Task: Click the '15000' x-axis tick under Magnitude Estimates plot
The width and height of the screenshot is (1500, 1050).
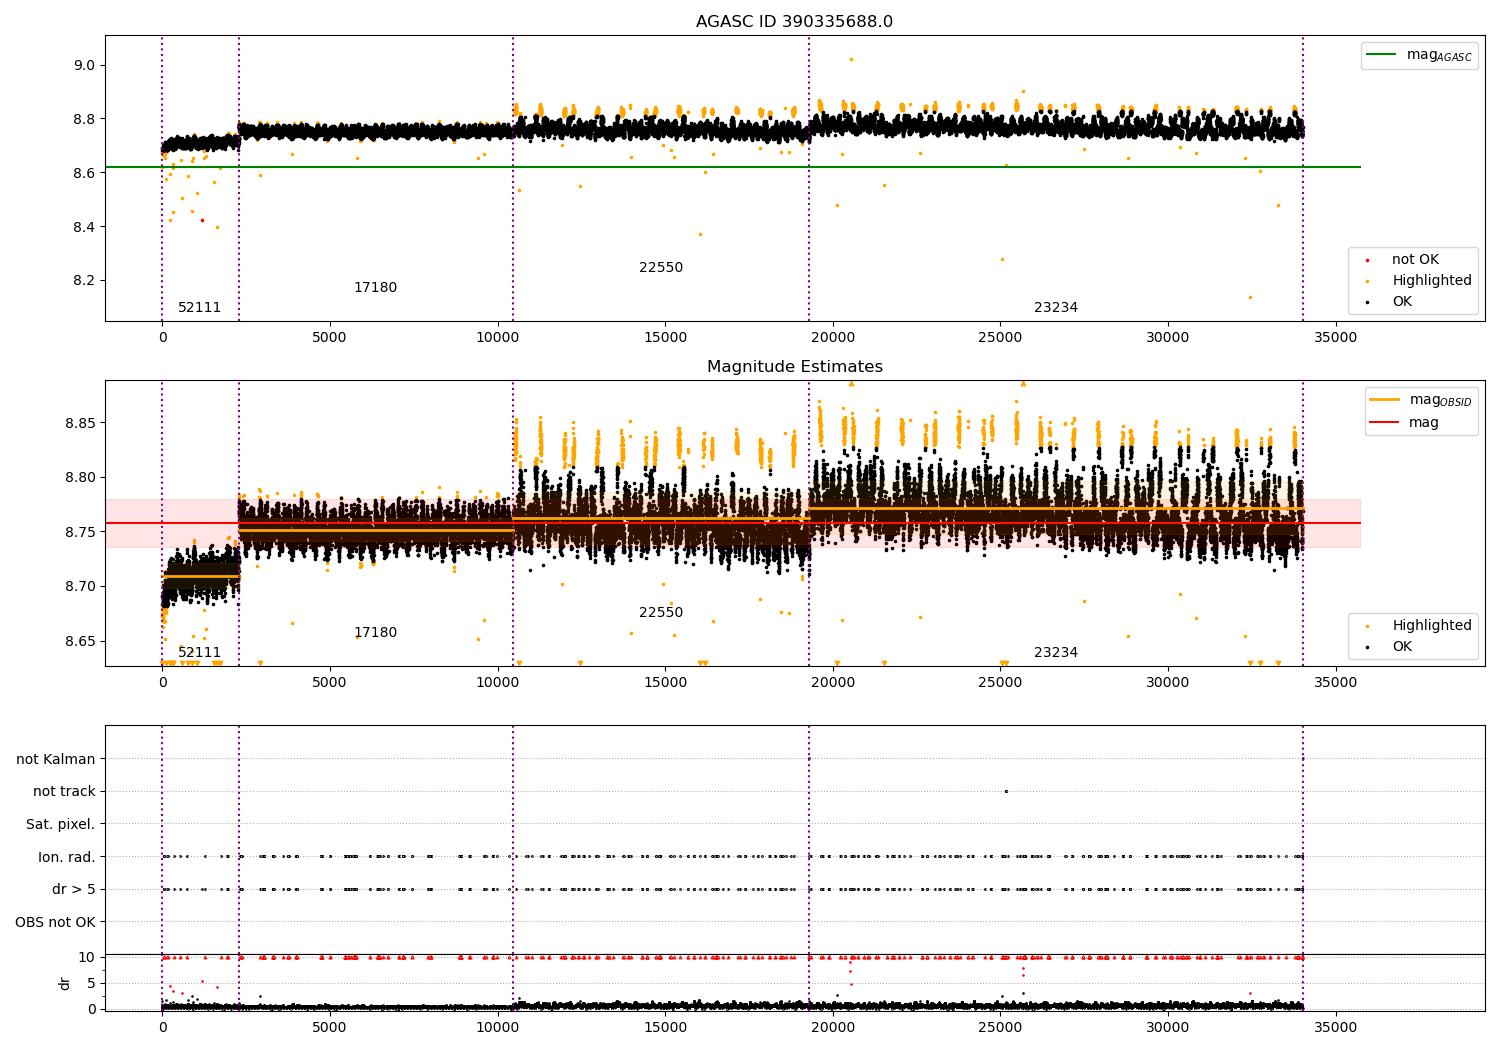Action: [665, 683]
